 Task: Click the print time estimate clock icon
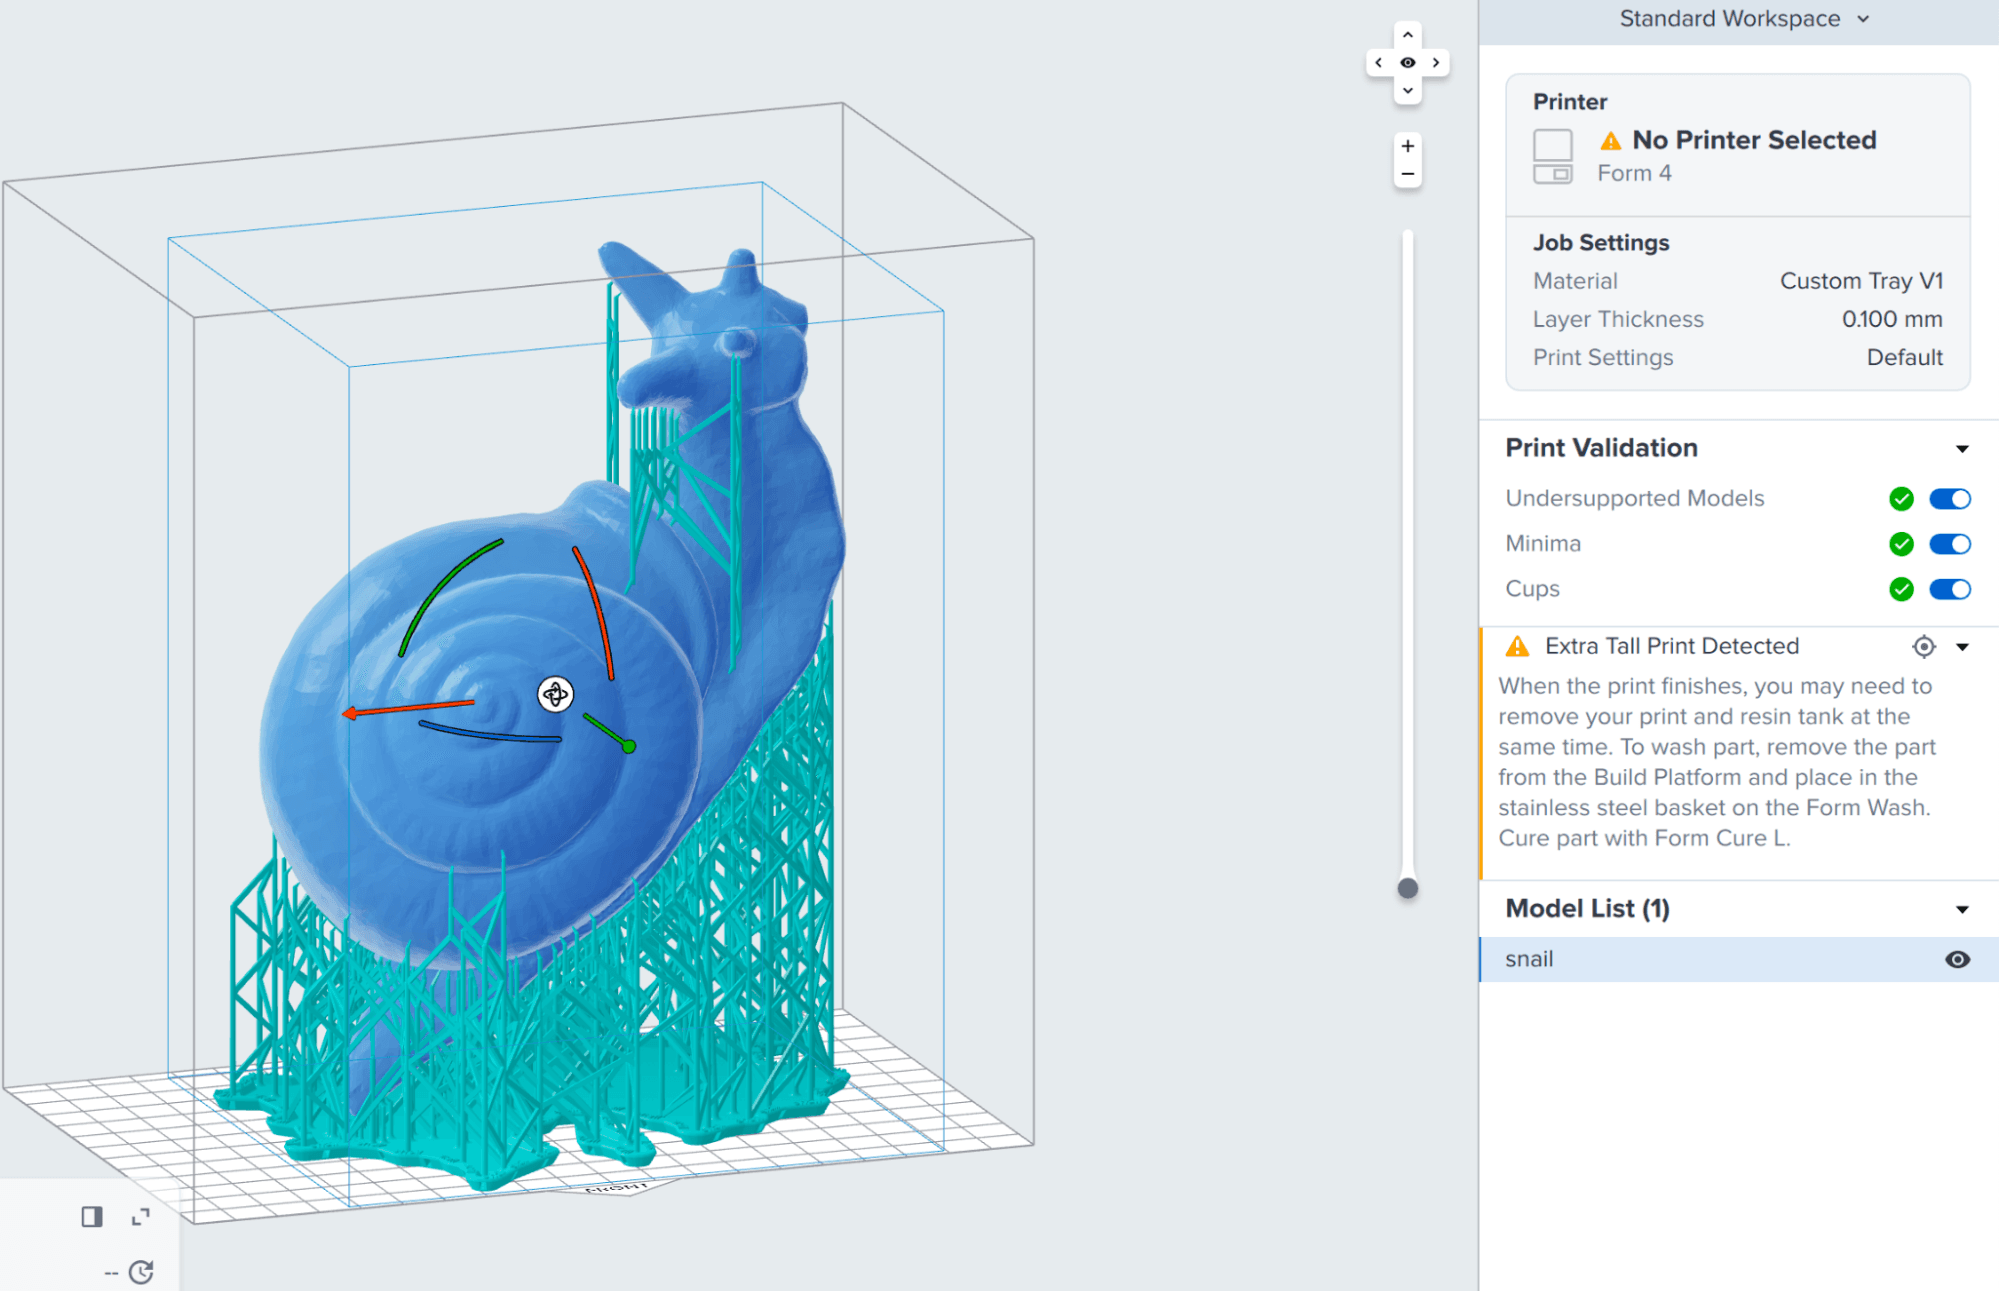pyautogui.click(x=141, y=1272)
